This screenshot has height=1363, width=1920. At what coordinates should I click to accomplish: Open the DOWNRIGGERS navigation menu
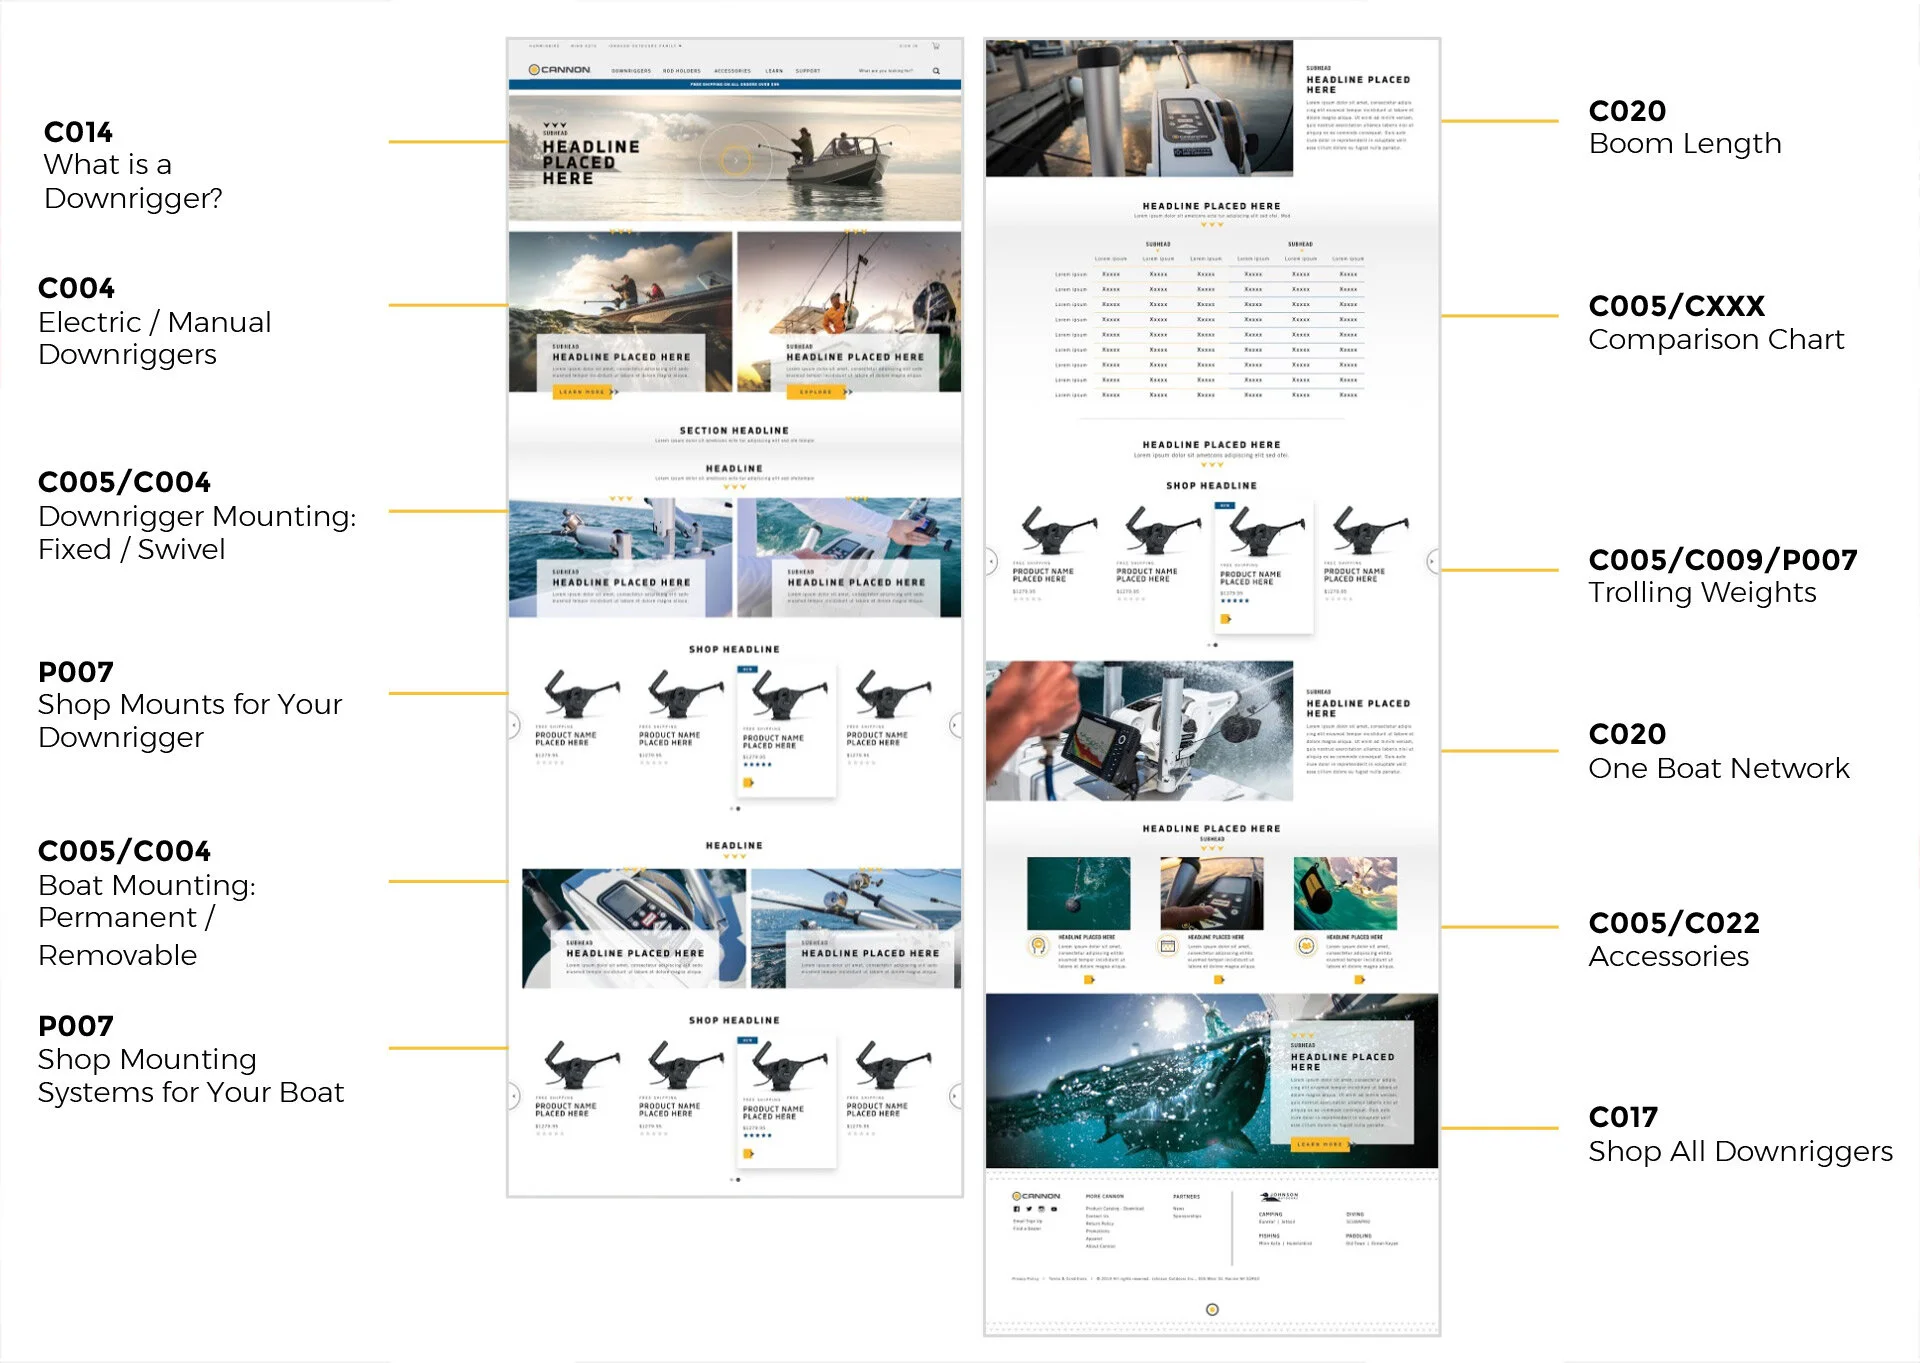coord(632,70)
